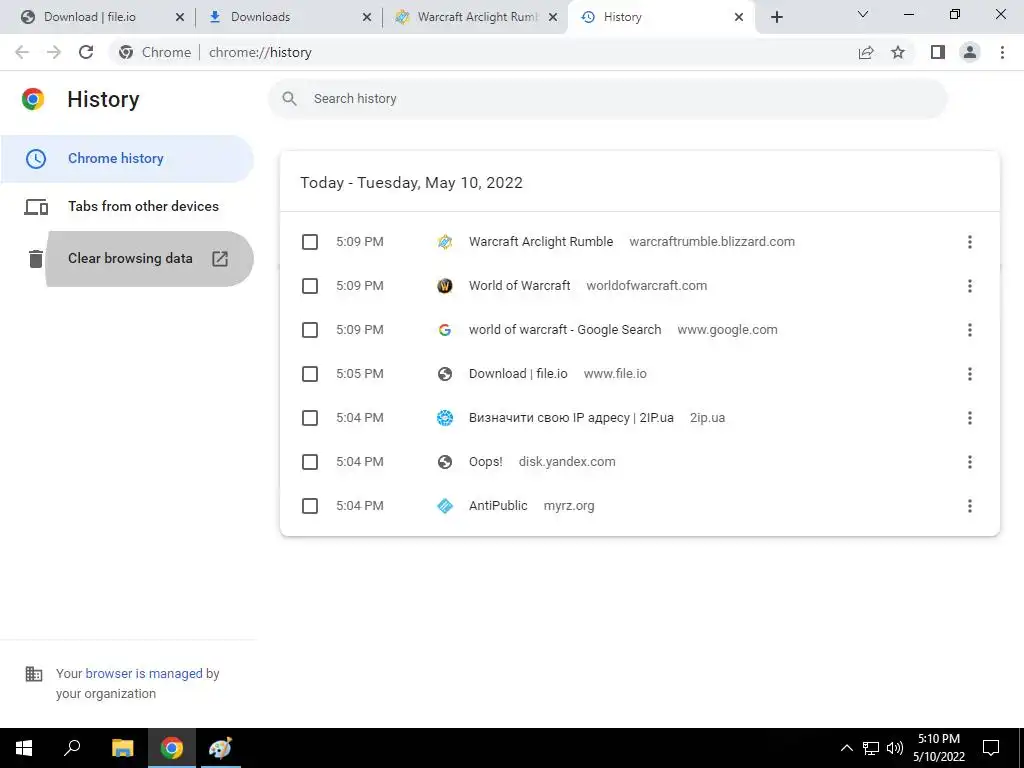Click the search magnifier icon in history

[x=289, y=99]
